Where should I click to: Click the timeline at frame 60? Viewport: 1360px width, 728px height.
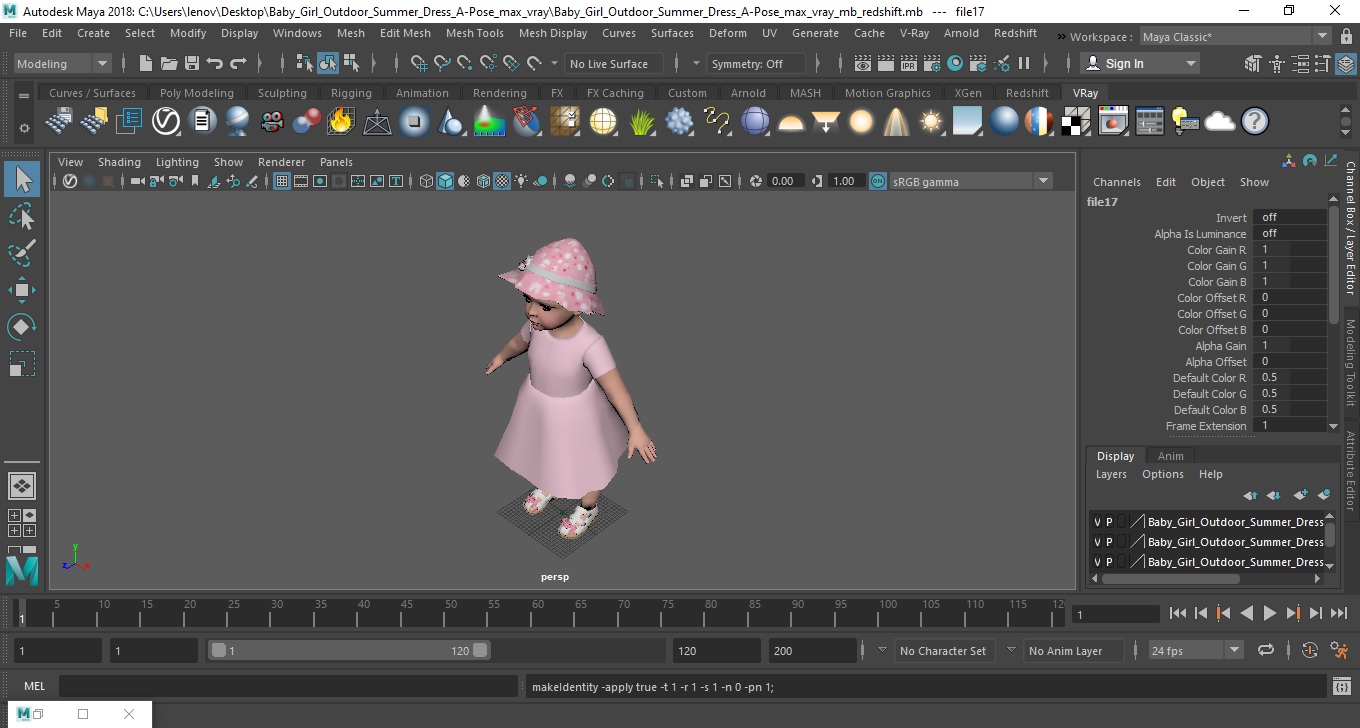coord(537,613)
